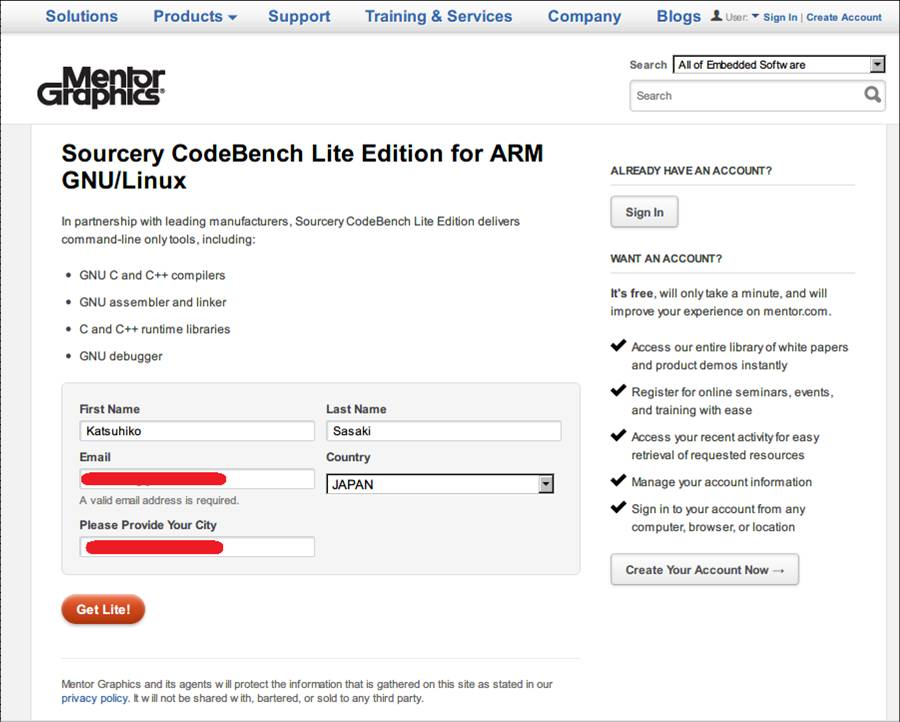Expand the search category dropdown
Viewport: 900px width, 722px height.
click(877, 65)
